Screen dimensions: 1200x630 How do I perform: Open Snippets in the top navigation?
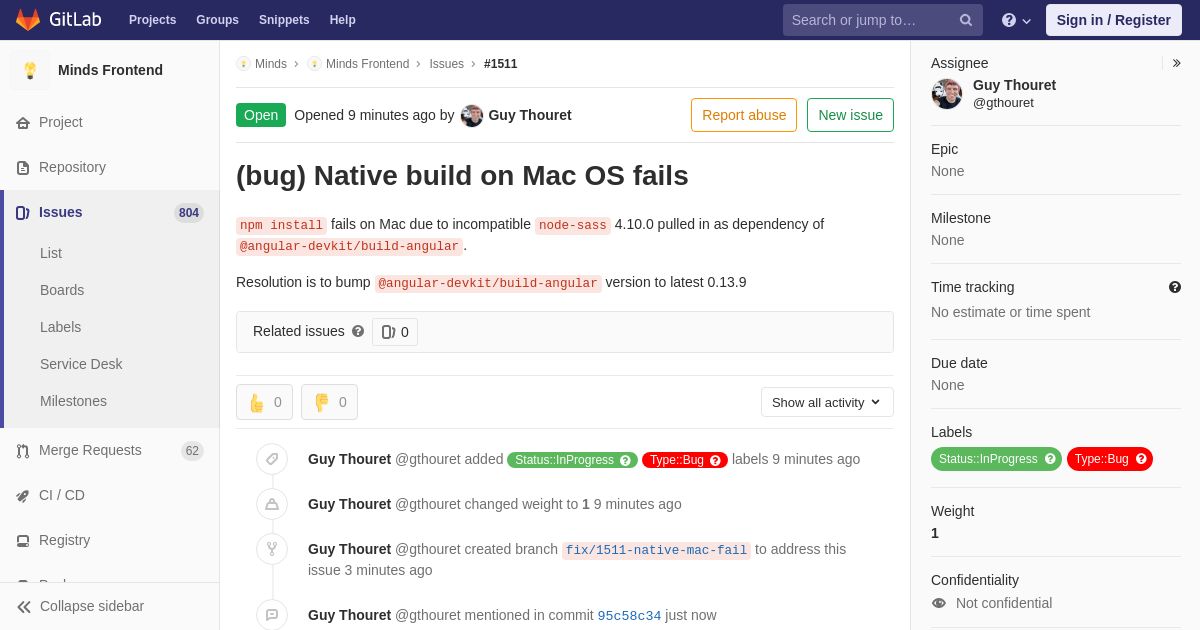click(284, 20)
